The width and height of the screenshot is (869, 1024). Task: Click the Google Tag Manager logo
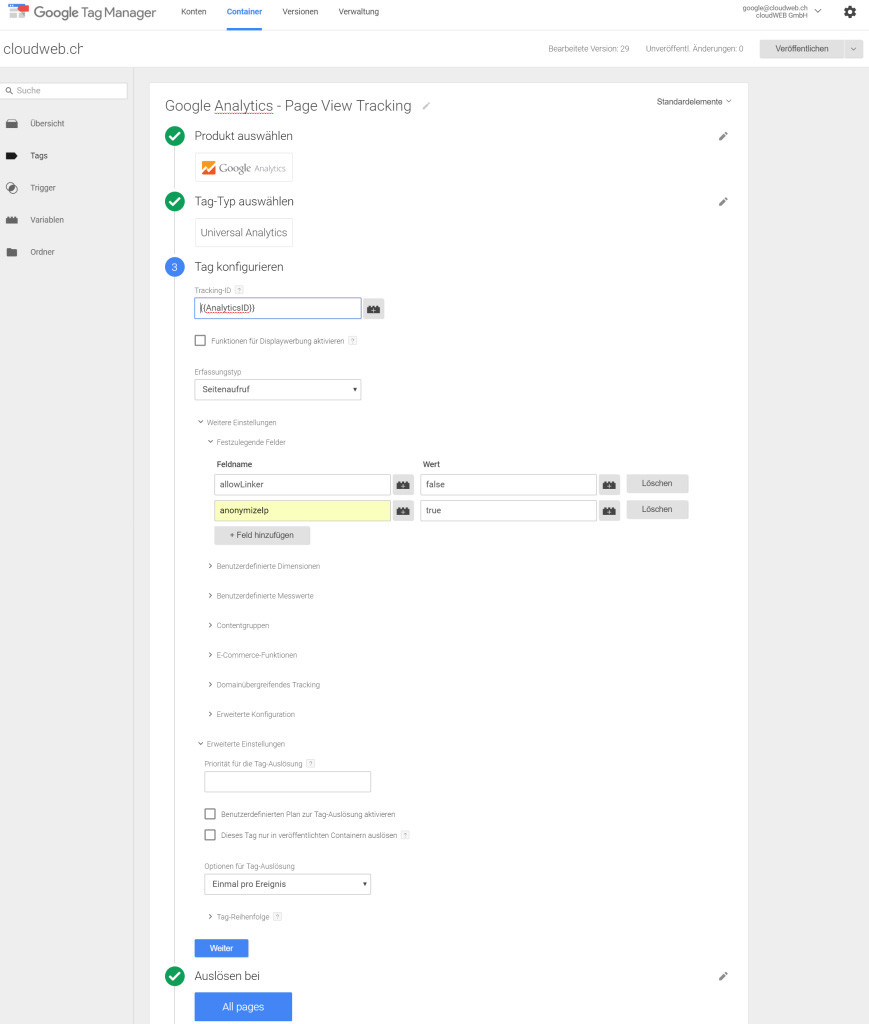point(82,12)
